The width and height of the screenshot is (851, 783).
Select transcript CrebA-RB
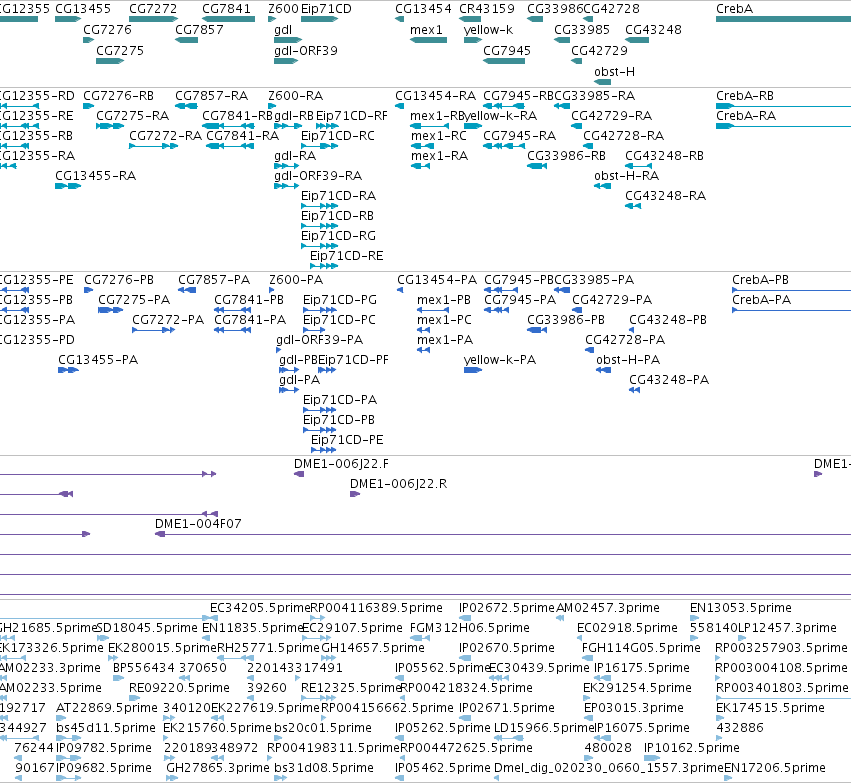[745, 96]
